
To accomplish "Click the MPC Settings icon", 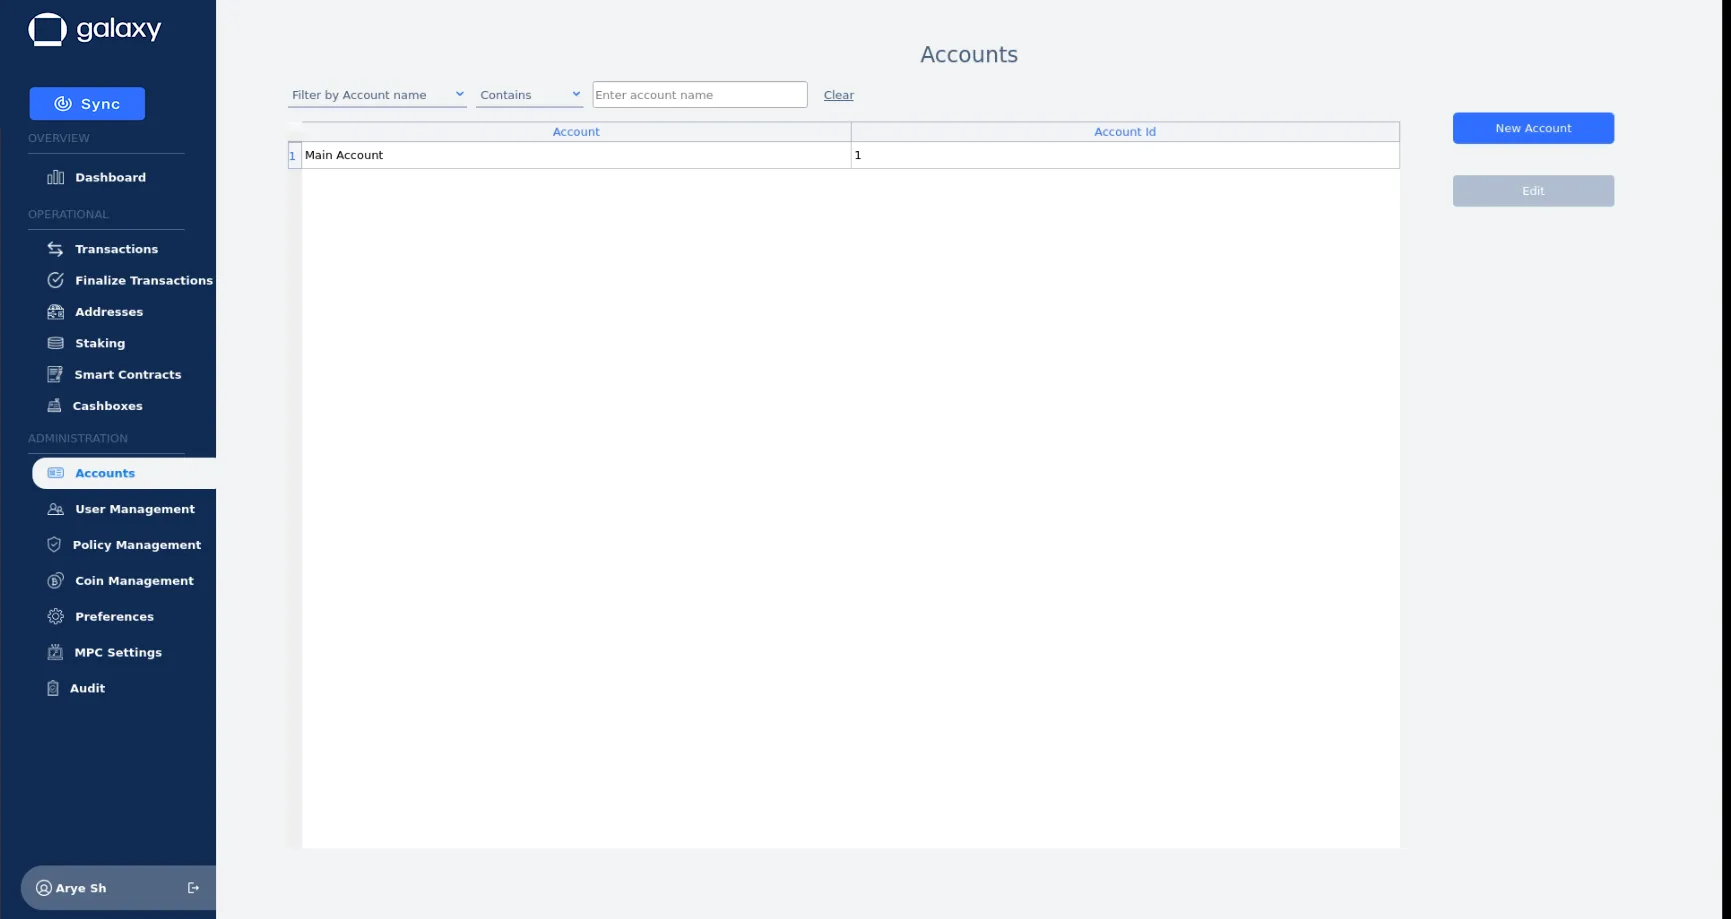I will 55,652.
